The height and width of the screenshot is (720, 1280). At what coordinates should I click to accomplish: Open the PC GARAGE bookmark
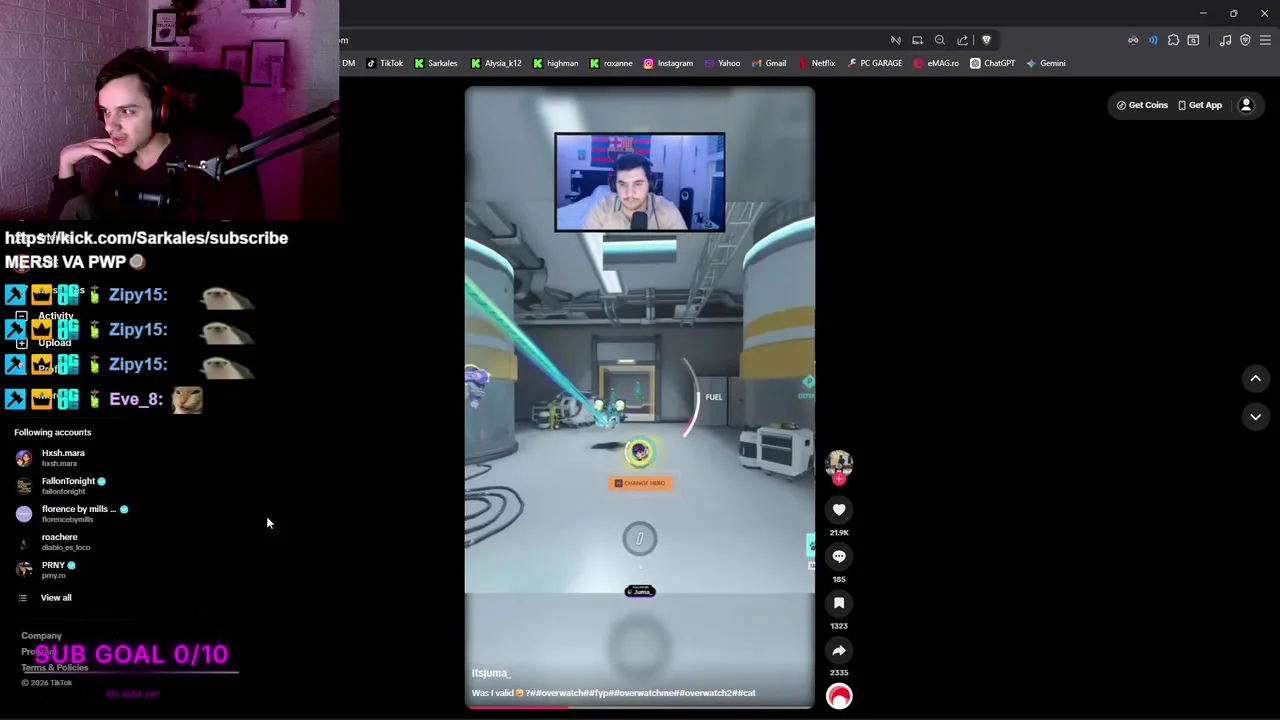(874, 63)
